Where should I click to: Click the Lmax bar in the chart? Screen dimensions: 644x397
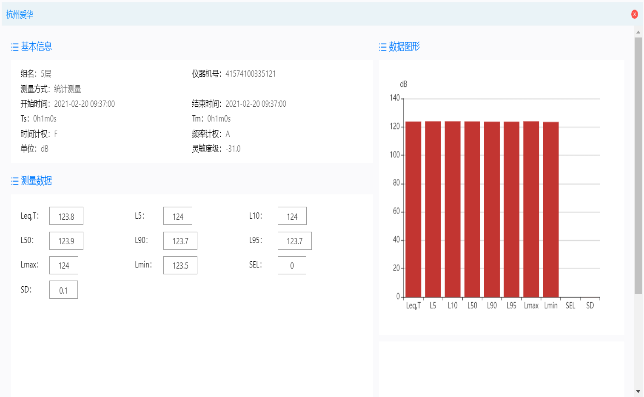click(x=531, y=209)
